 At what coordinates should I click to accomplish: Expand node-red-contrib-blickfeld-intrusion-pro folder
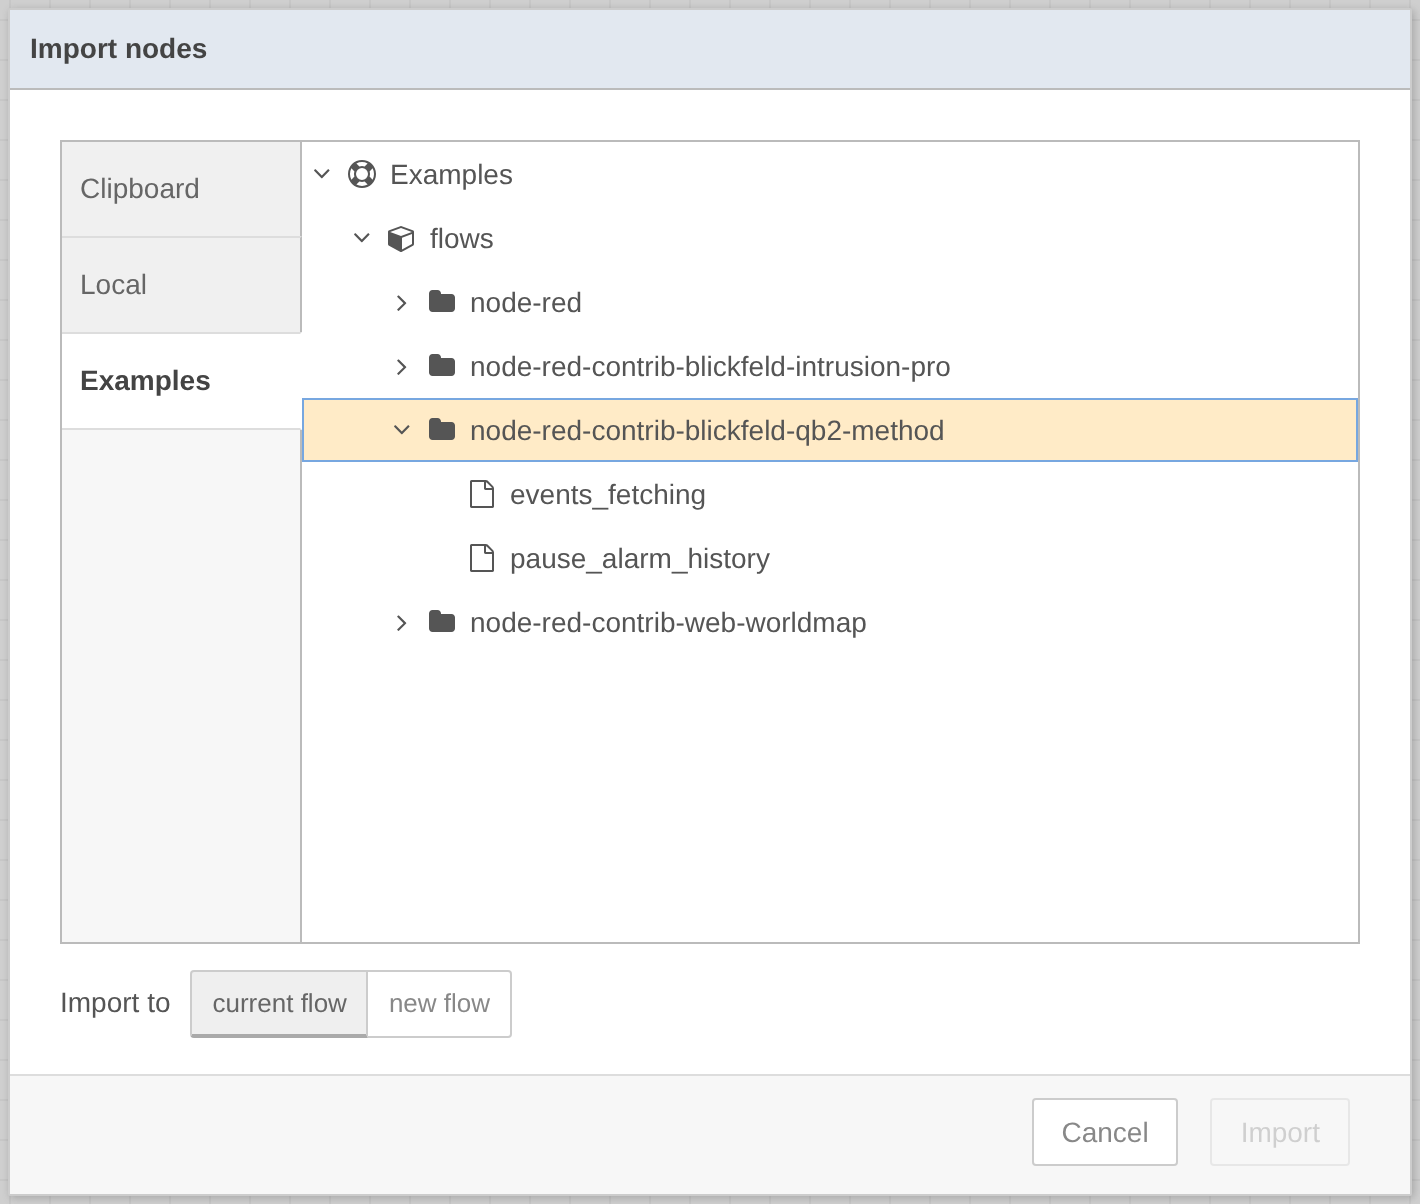(x=402, y=366)
